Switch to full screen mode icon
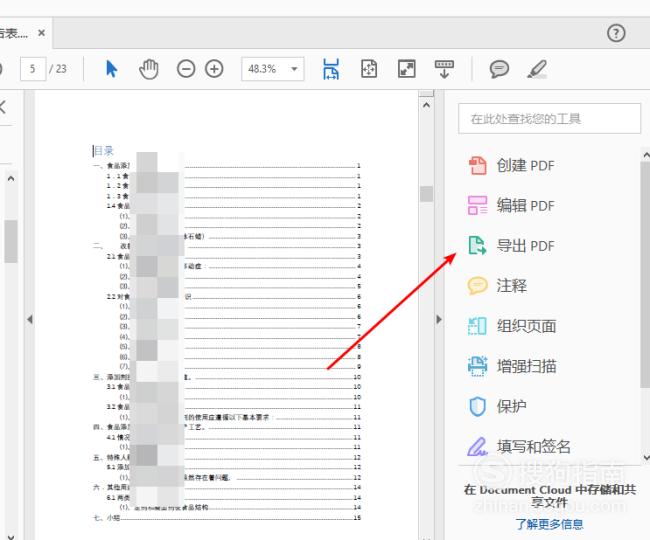Image resolution: width=650 pixels, height=540 pixels. point(407,69)
